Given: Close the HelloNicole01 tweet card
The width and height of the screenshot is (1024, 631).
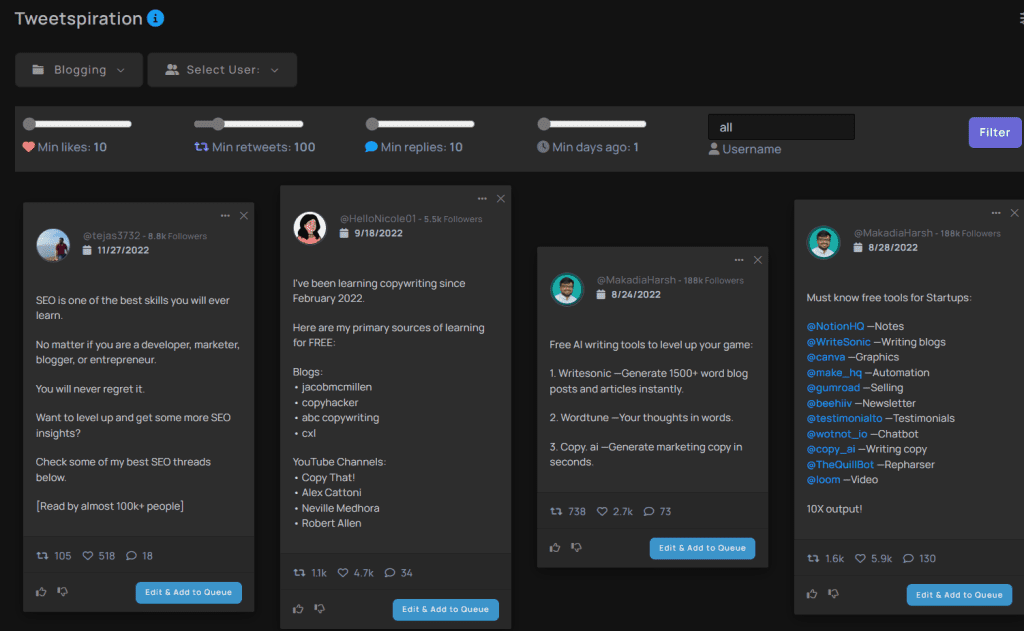Looking at the screenshot, I should (501, 199).
